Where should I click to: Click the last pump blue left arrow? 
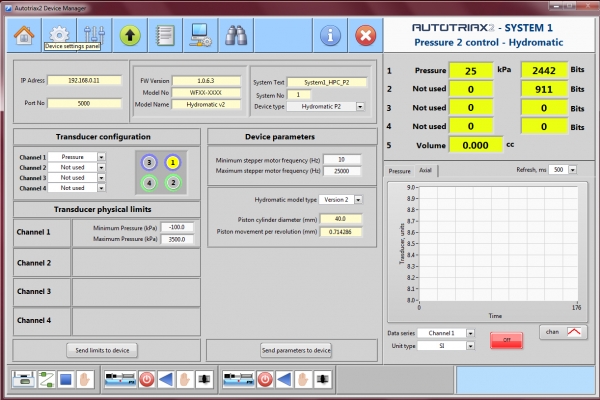tap(284, 379)
